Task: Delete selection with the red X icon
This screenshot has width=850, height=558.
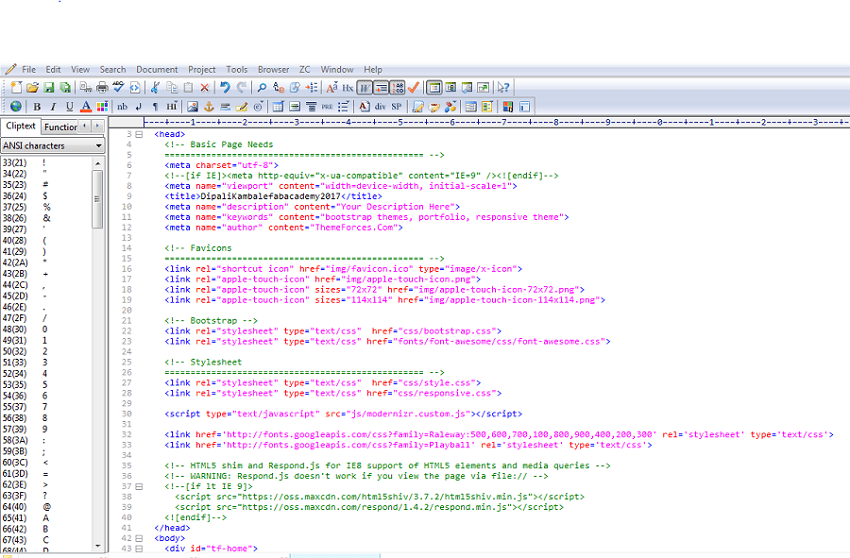Action: (x=204, y=87)
